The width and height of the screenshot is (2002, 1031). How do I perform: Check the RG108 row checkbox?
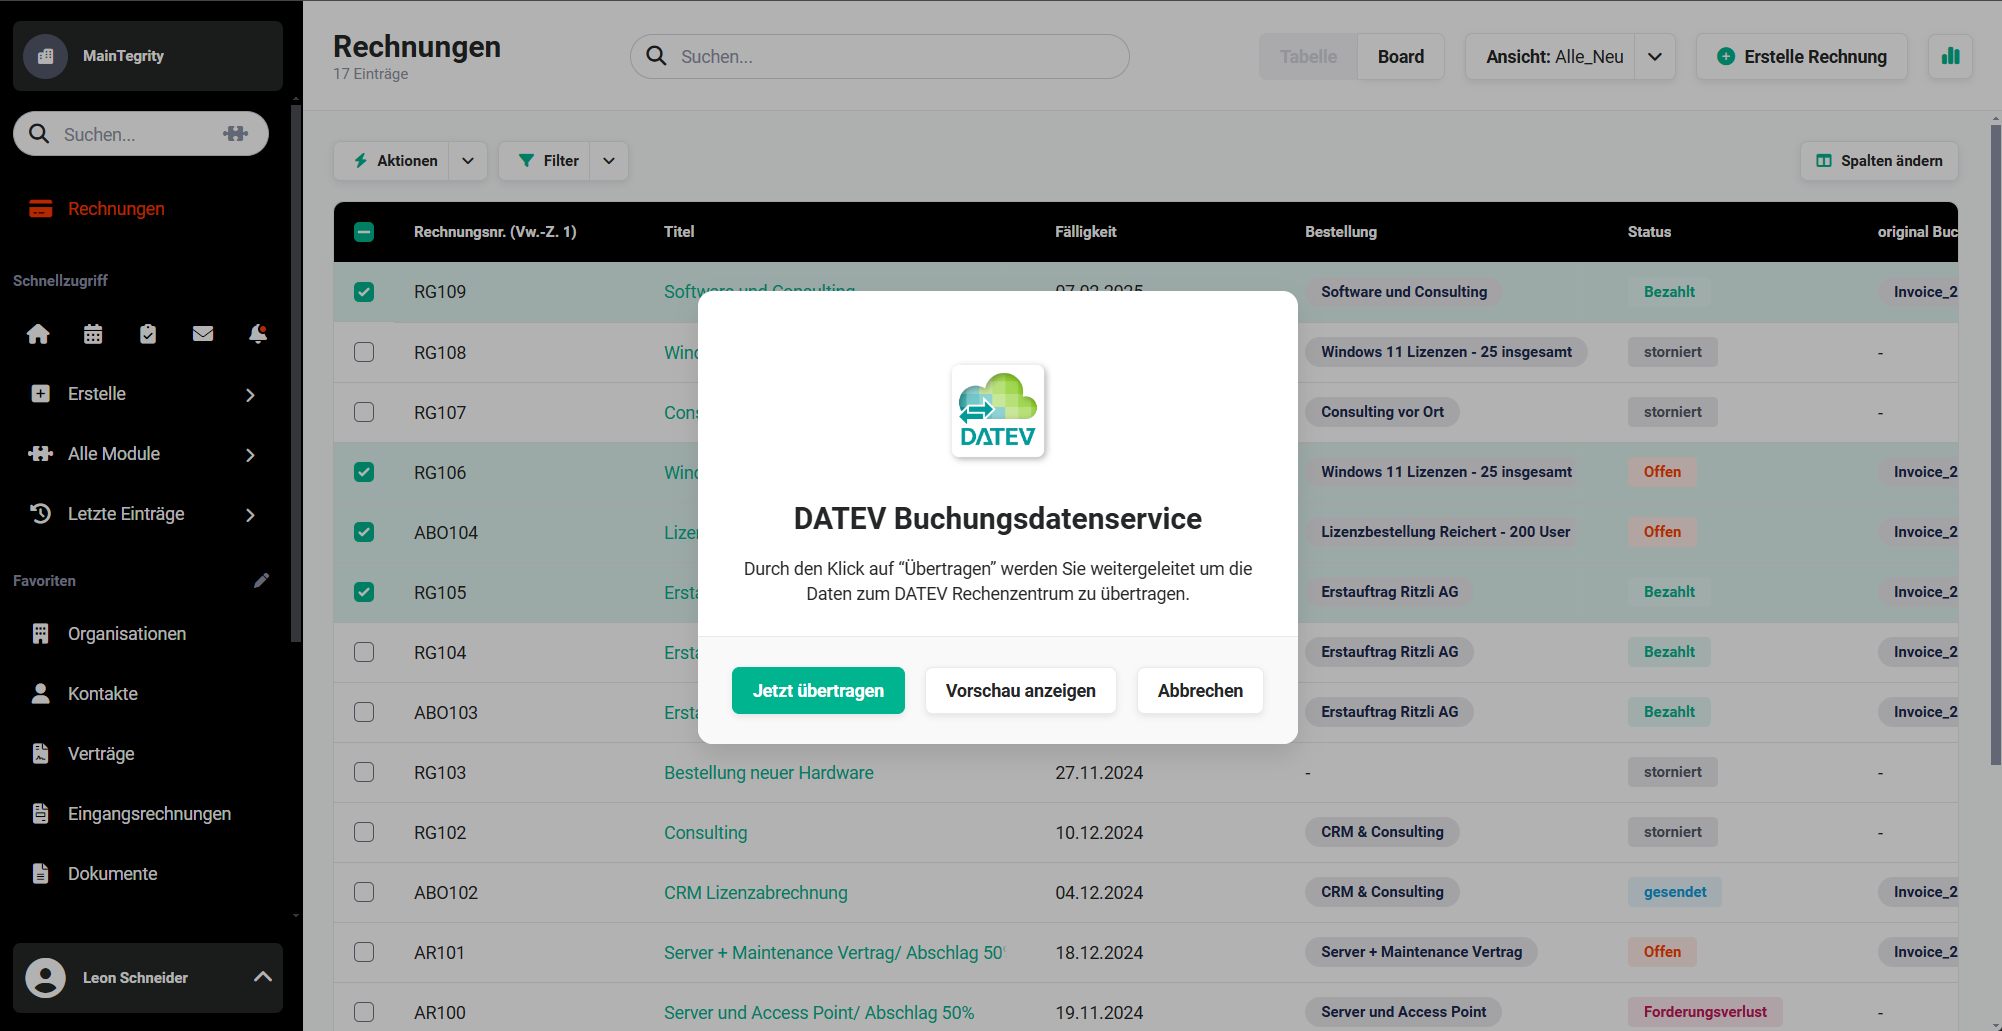pos(364,352)
